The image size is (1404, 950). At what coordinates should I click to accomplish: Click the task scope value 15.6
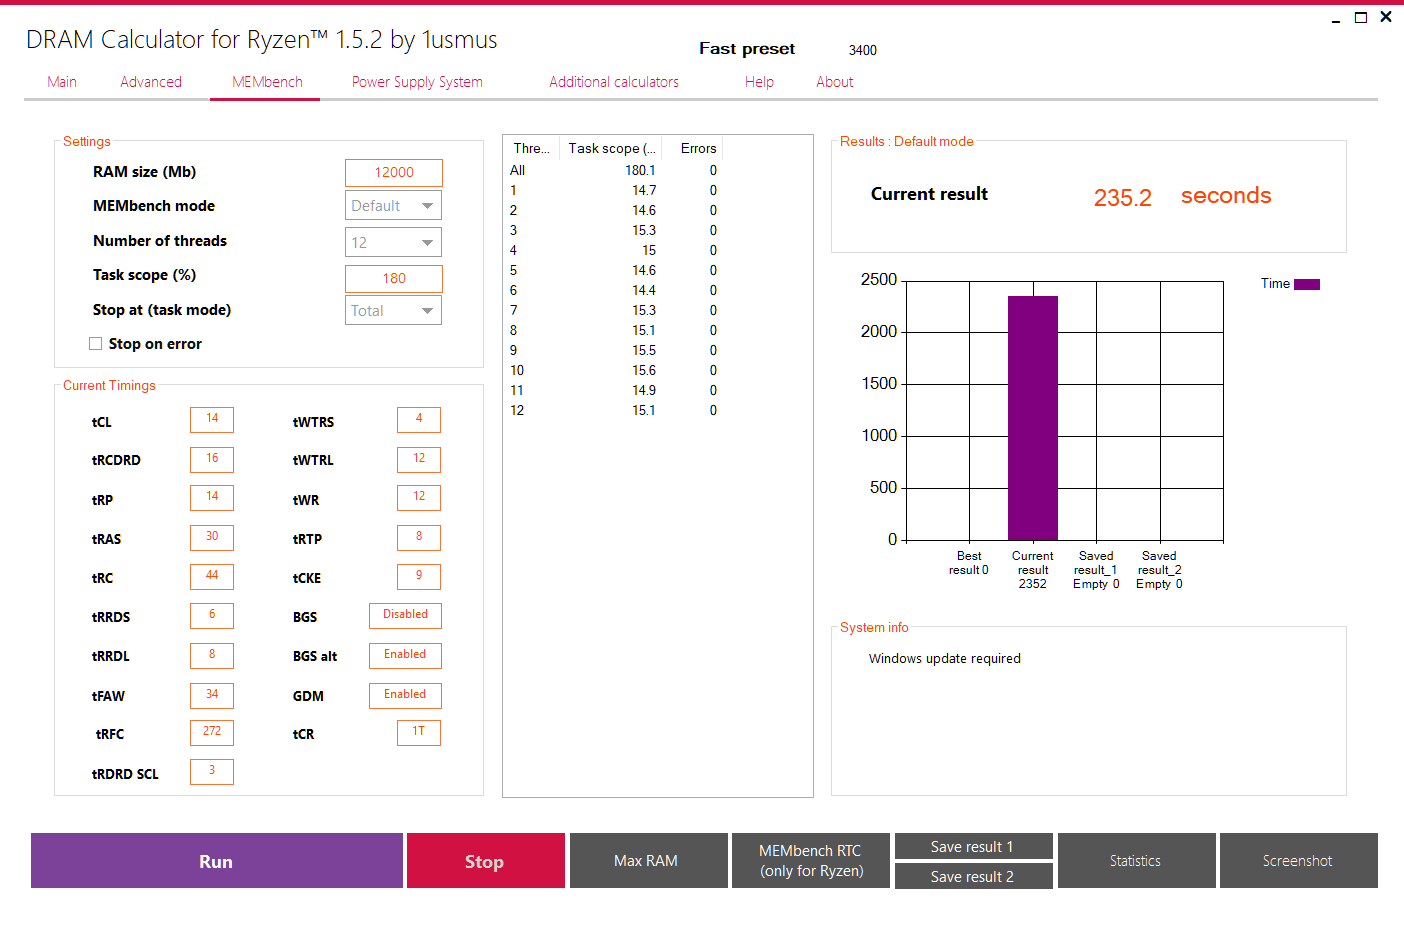pyautogui.click(x=644, y=371)
